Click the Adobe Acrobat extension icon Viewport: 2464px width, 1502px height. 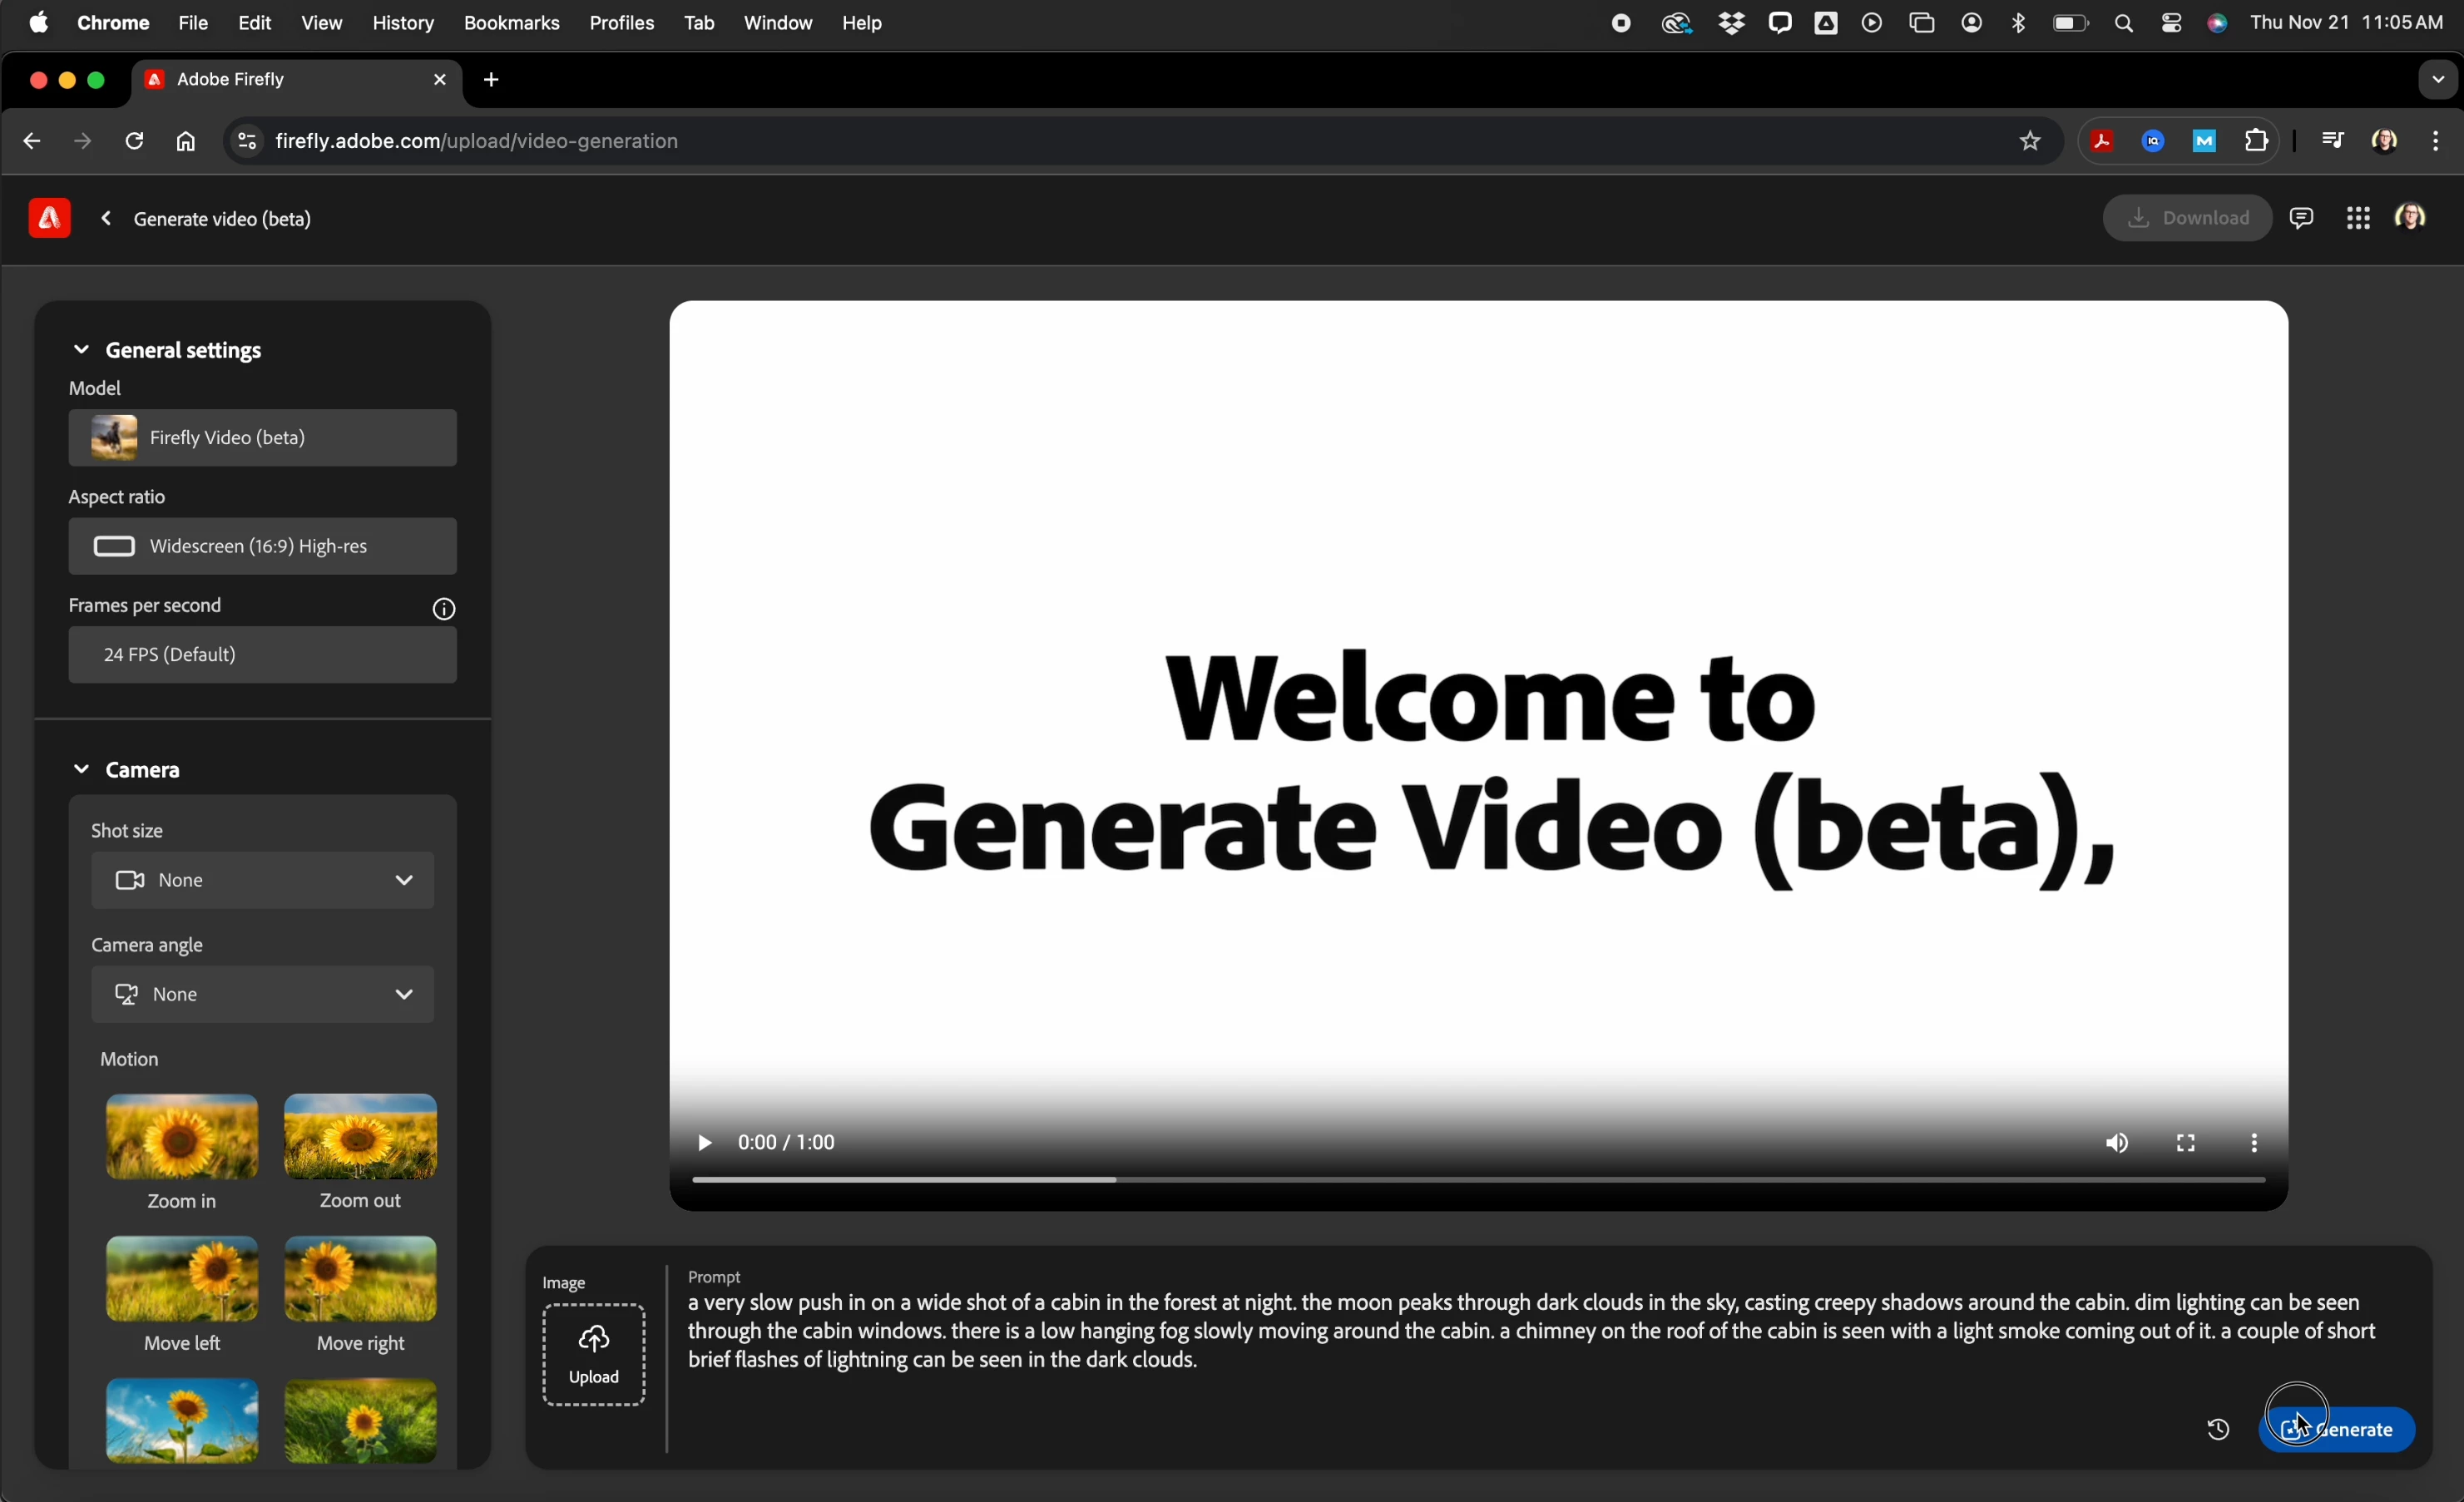(2101, 142)
